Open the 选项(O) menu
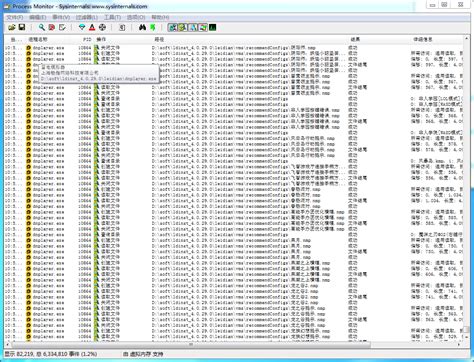Image resolution: width=474 pixels, height=362 pixels. click(x=136, y=17)
